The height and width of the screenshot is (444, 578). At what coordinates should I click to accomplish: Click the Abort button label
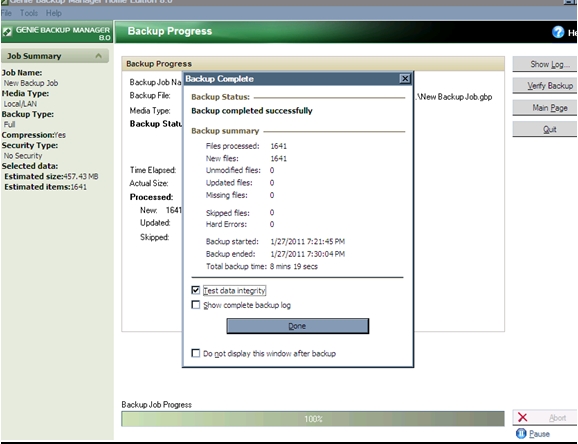click(557, 418)
